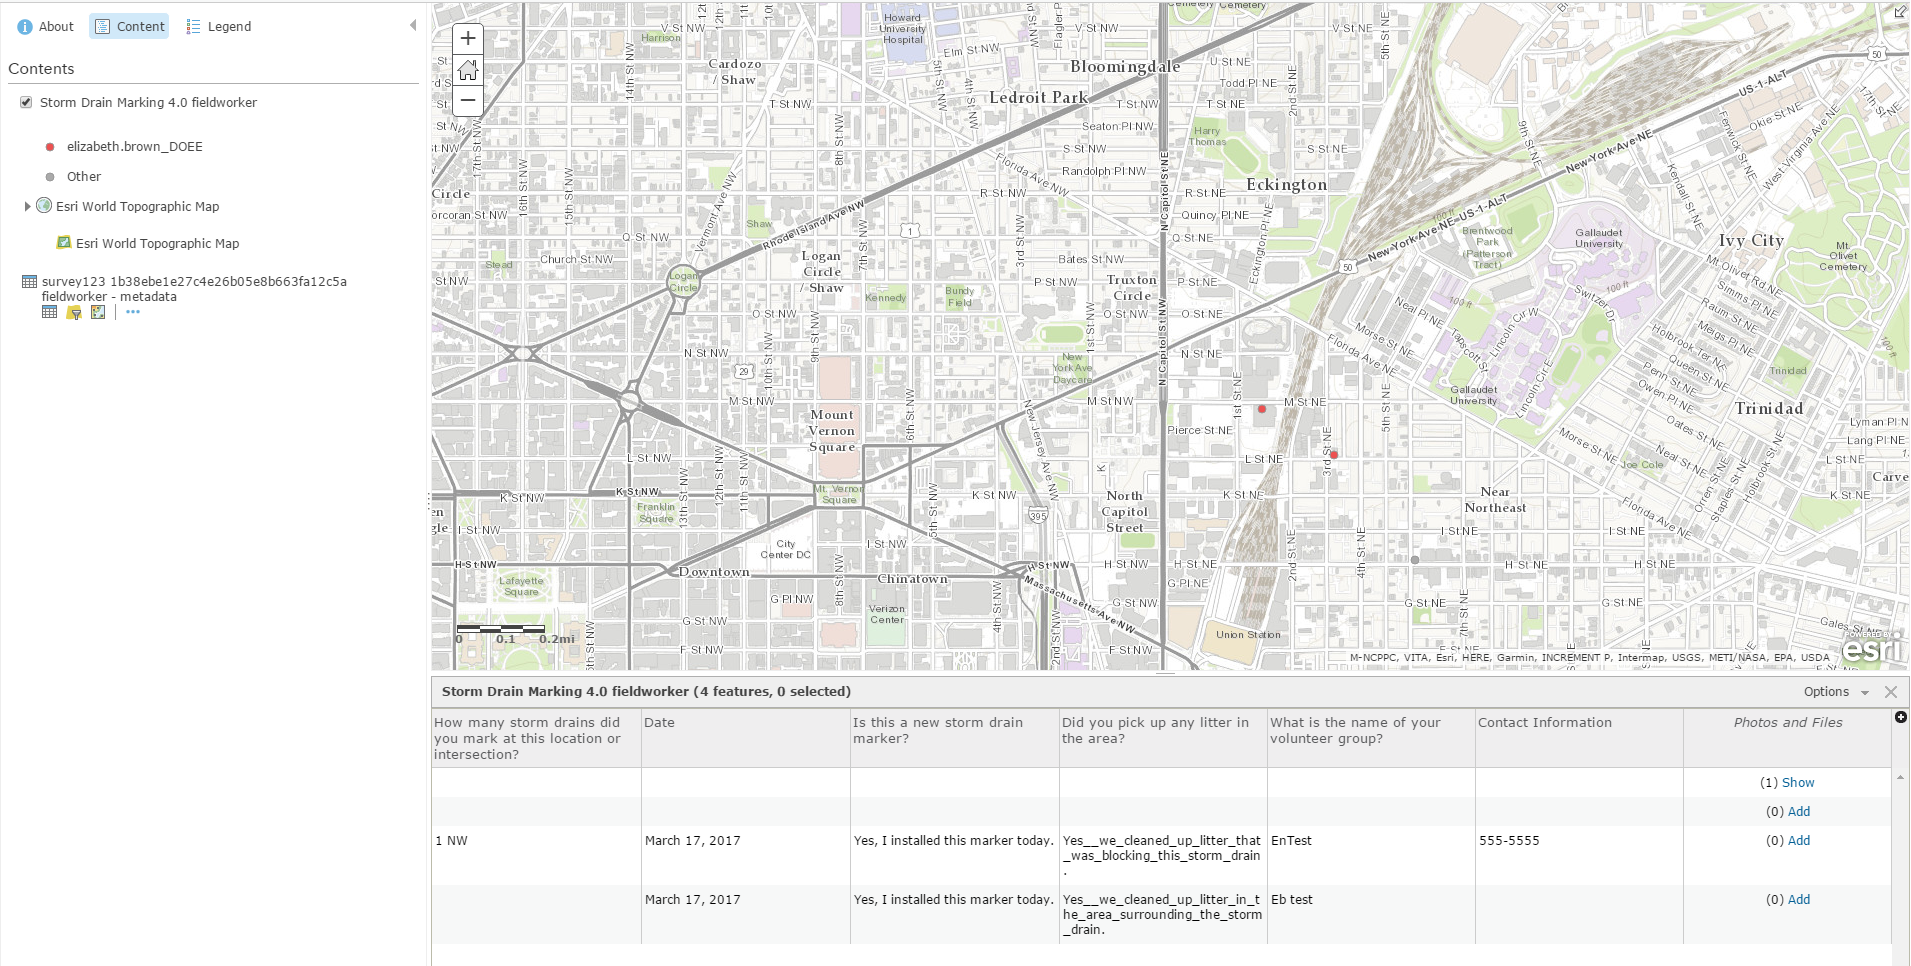
Task: Click the globe icon for Esri World Topographic Map
Action: pyautogui.click(x=44, y=205)
